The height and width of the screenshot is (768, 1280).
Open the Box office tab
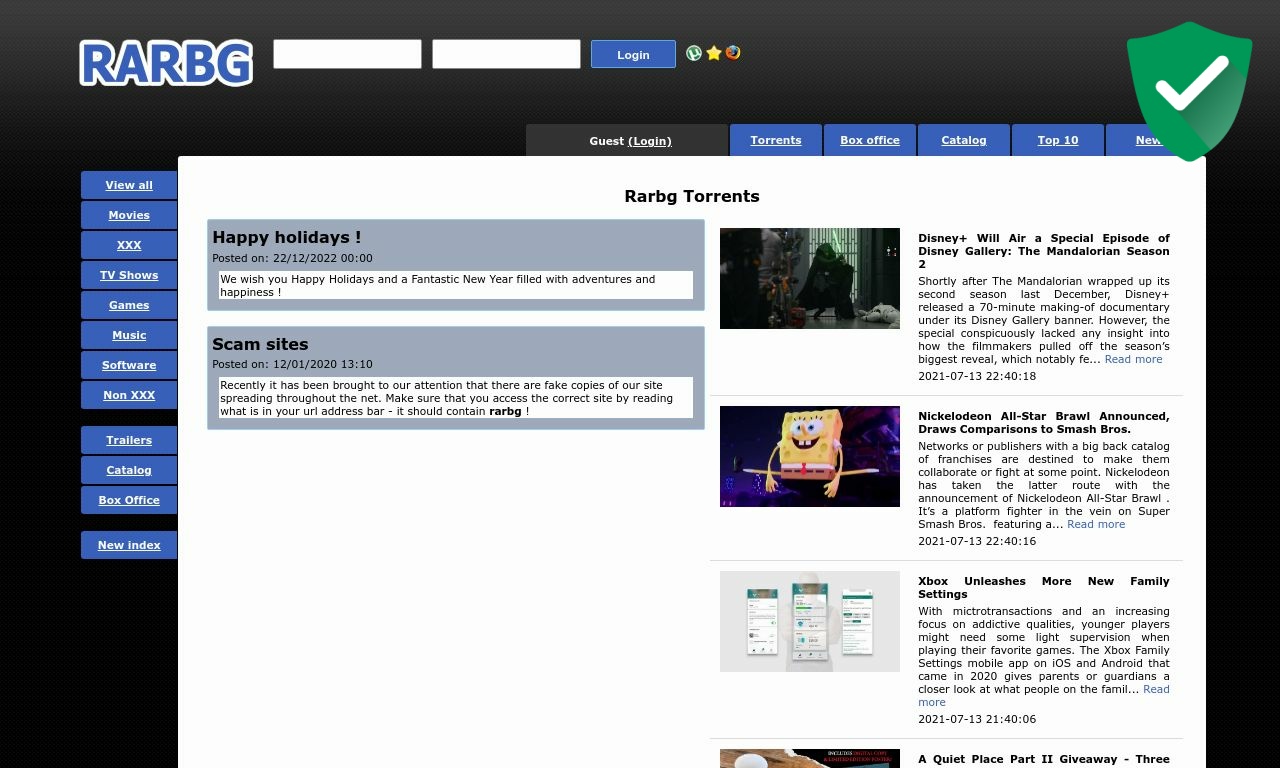point(870,140)
